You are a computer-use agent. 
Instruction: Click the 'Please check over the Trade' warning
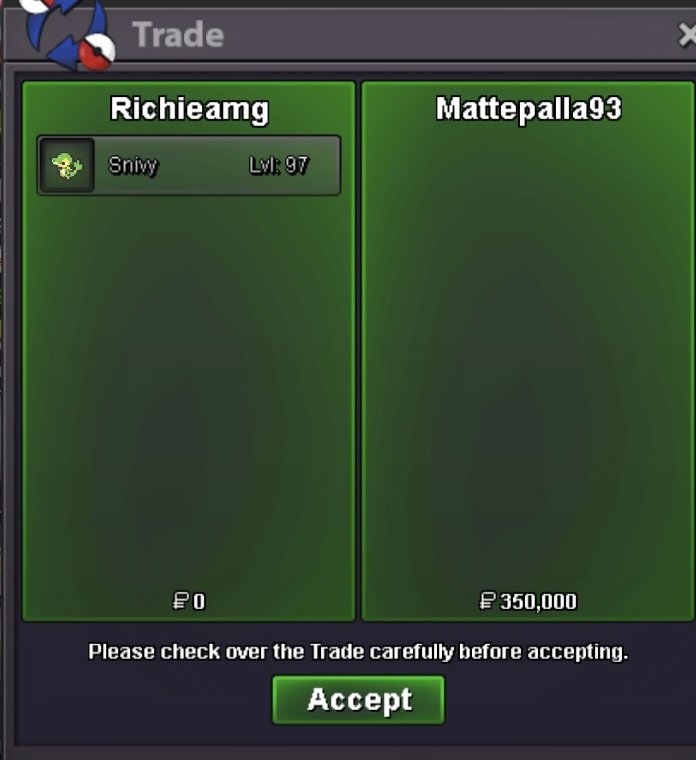(x=358, y=652)
